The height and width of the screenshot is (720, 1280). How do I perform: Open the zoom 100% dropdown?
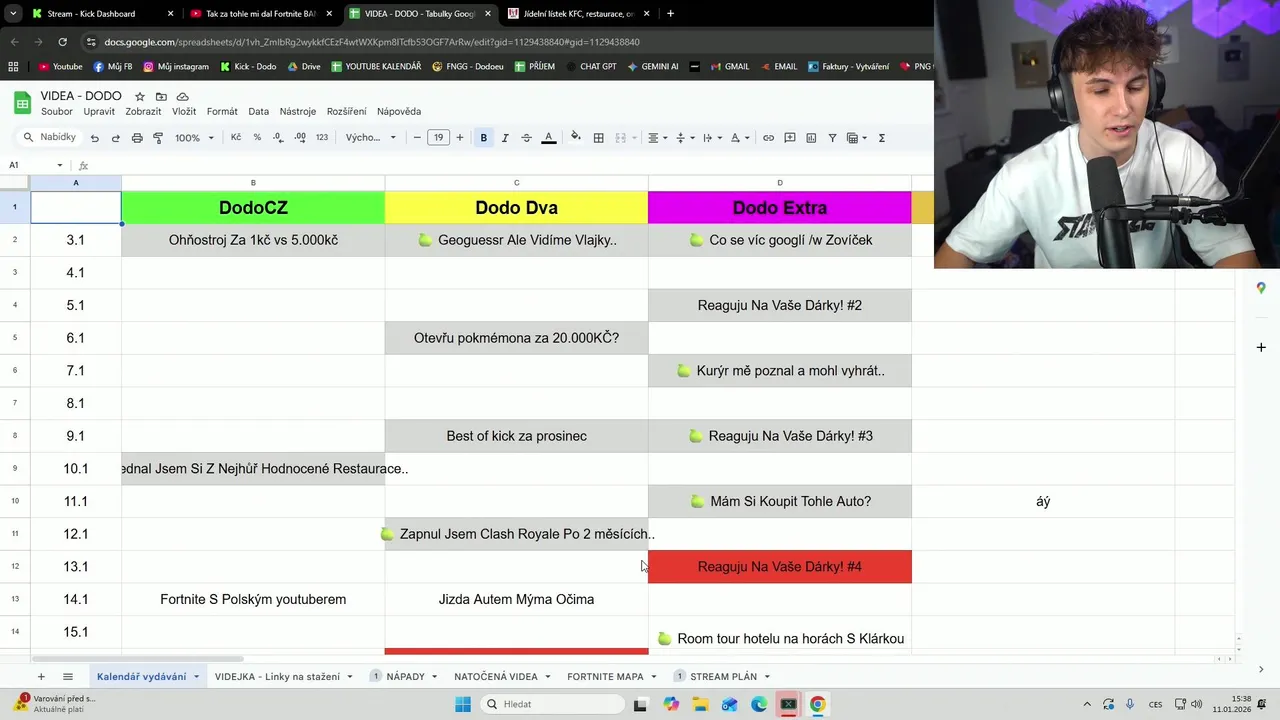point(194,138)
